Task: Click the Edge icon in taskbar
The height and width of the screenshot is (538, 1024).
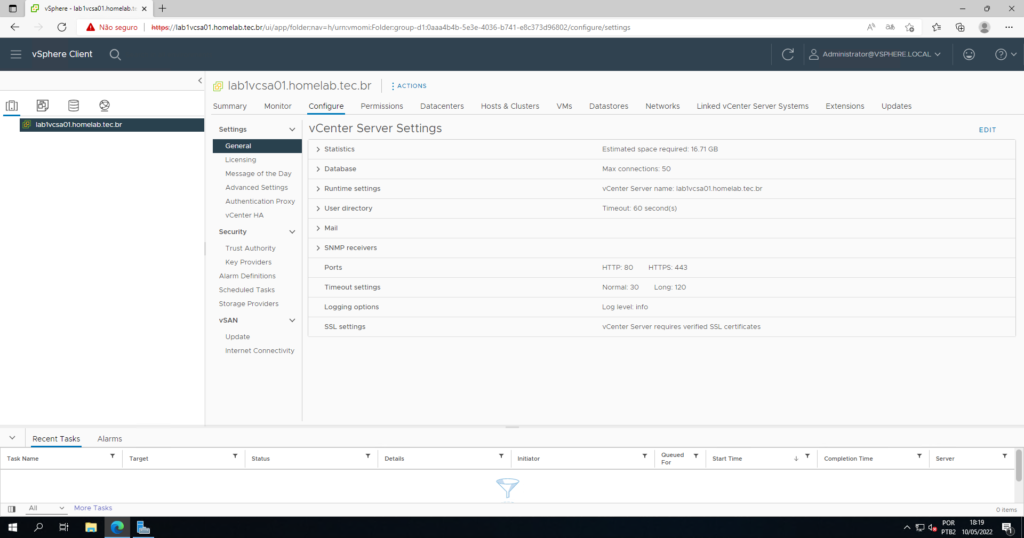Action: pos(117,528)
